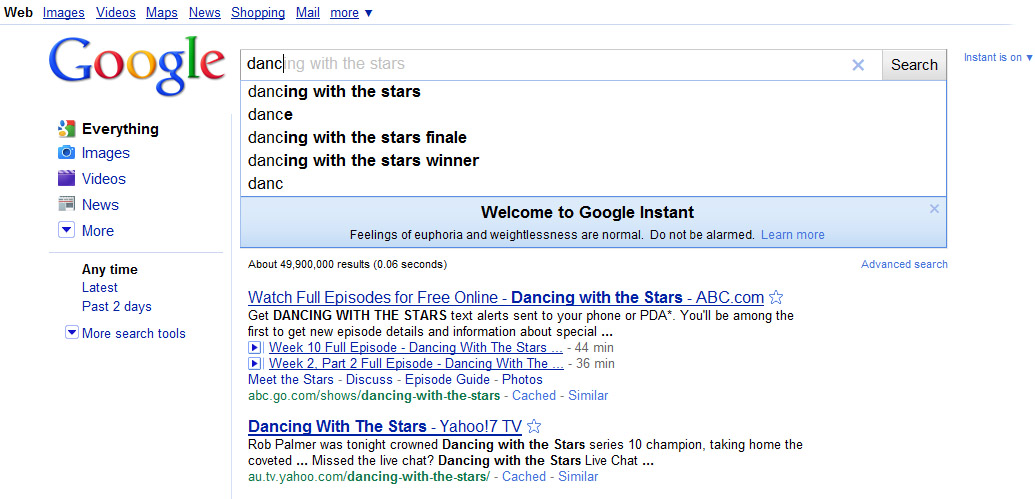Image resolution: width=1035 pixels, height=499 pixels.
Task: Select Web in the top navigation bar
Action: [x=18, y=13]
